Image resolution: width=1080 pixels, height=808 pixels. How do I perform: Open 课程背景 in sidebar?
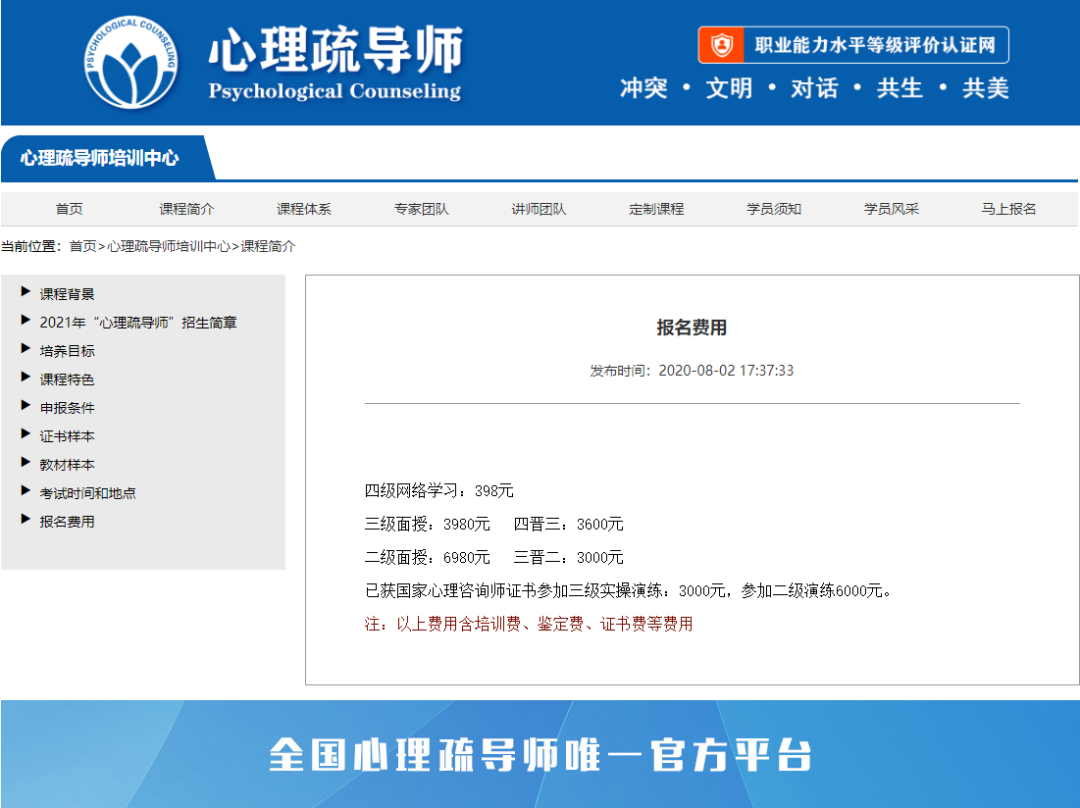[67, 294]
